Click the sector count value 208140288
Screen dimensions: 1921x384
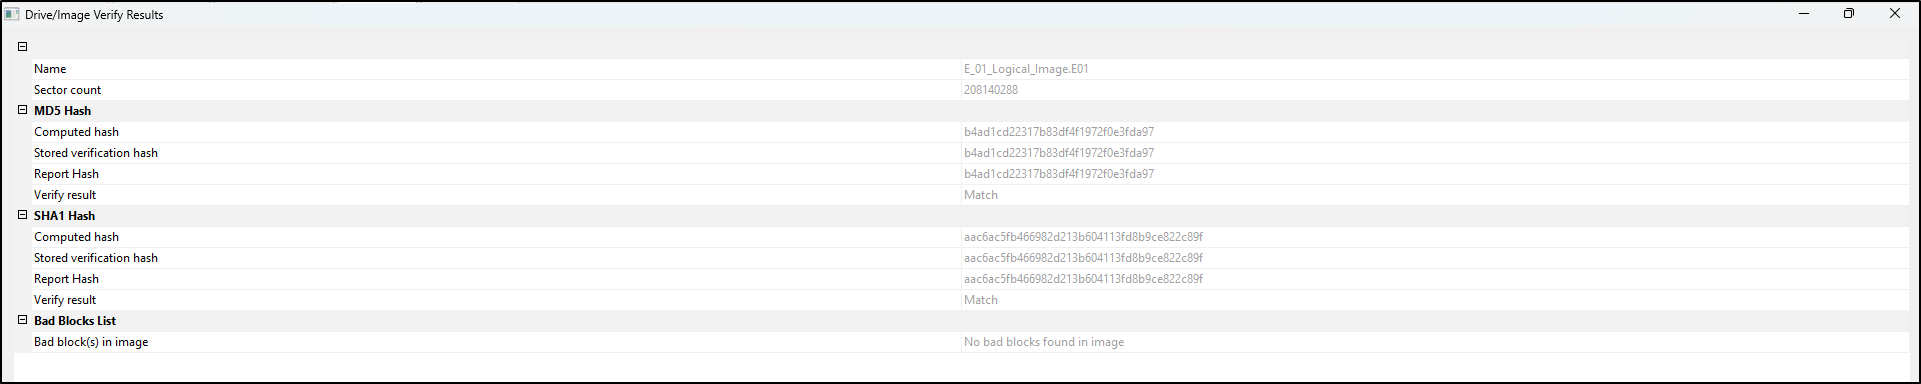click(x=991, y=90)
